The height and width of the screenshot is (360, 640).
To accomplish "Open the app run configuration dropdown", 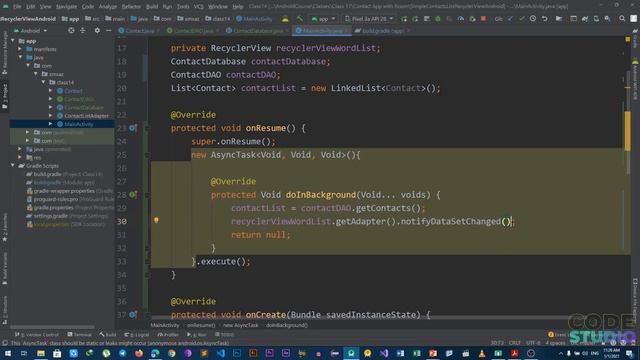I will coord(323,19).
